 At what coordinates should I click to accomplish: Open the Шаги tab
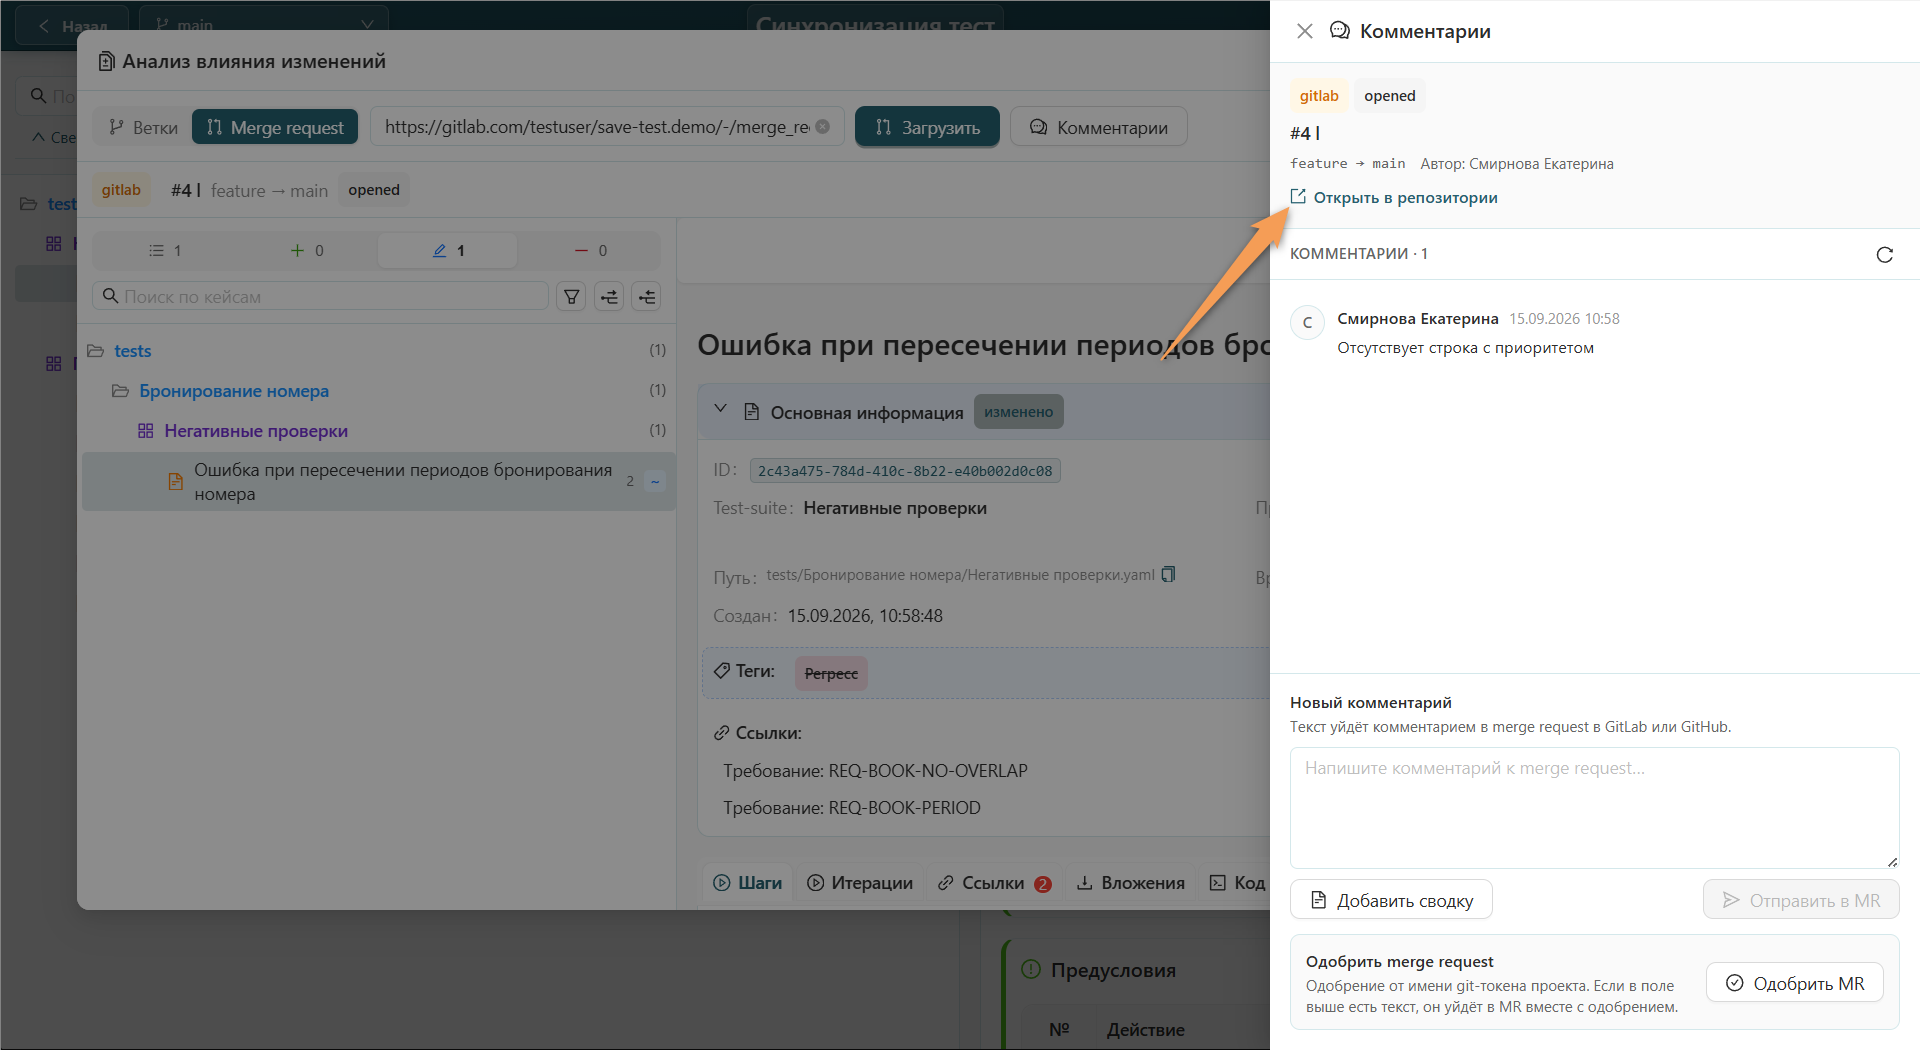click(748, 883)
